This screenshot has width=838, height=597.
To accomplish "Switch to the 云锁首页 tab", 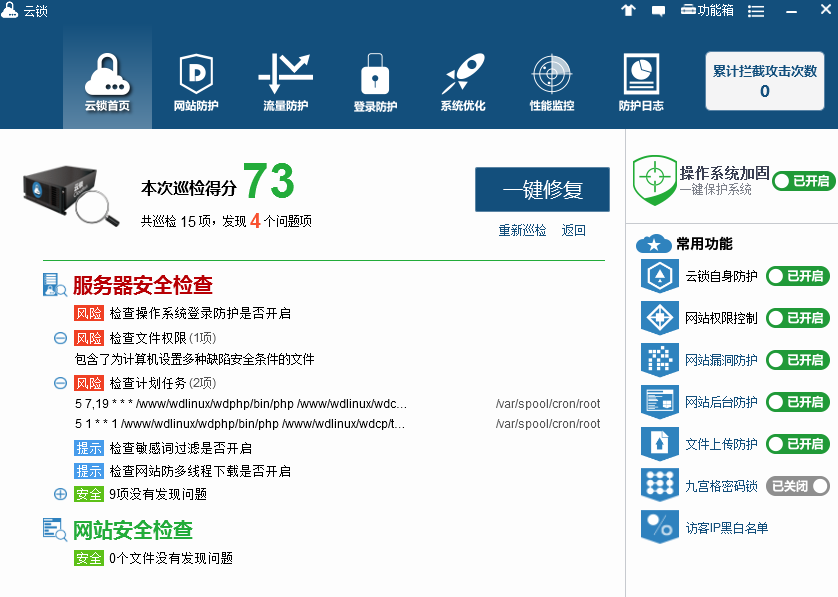I will coord(107,78).
